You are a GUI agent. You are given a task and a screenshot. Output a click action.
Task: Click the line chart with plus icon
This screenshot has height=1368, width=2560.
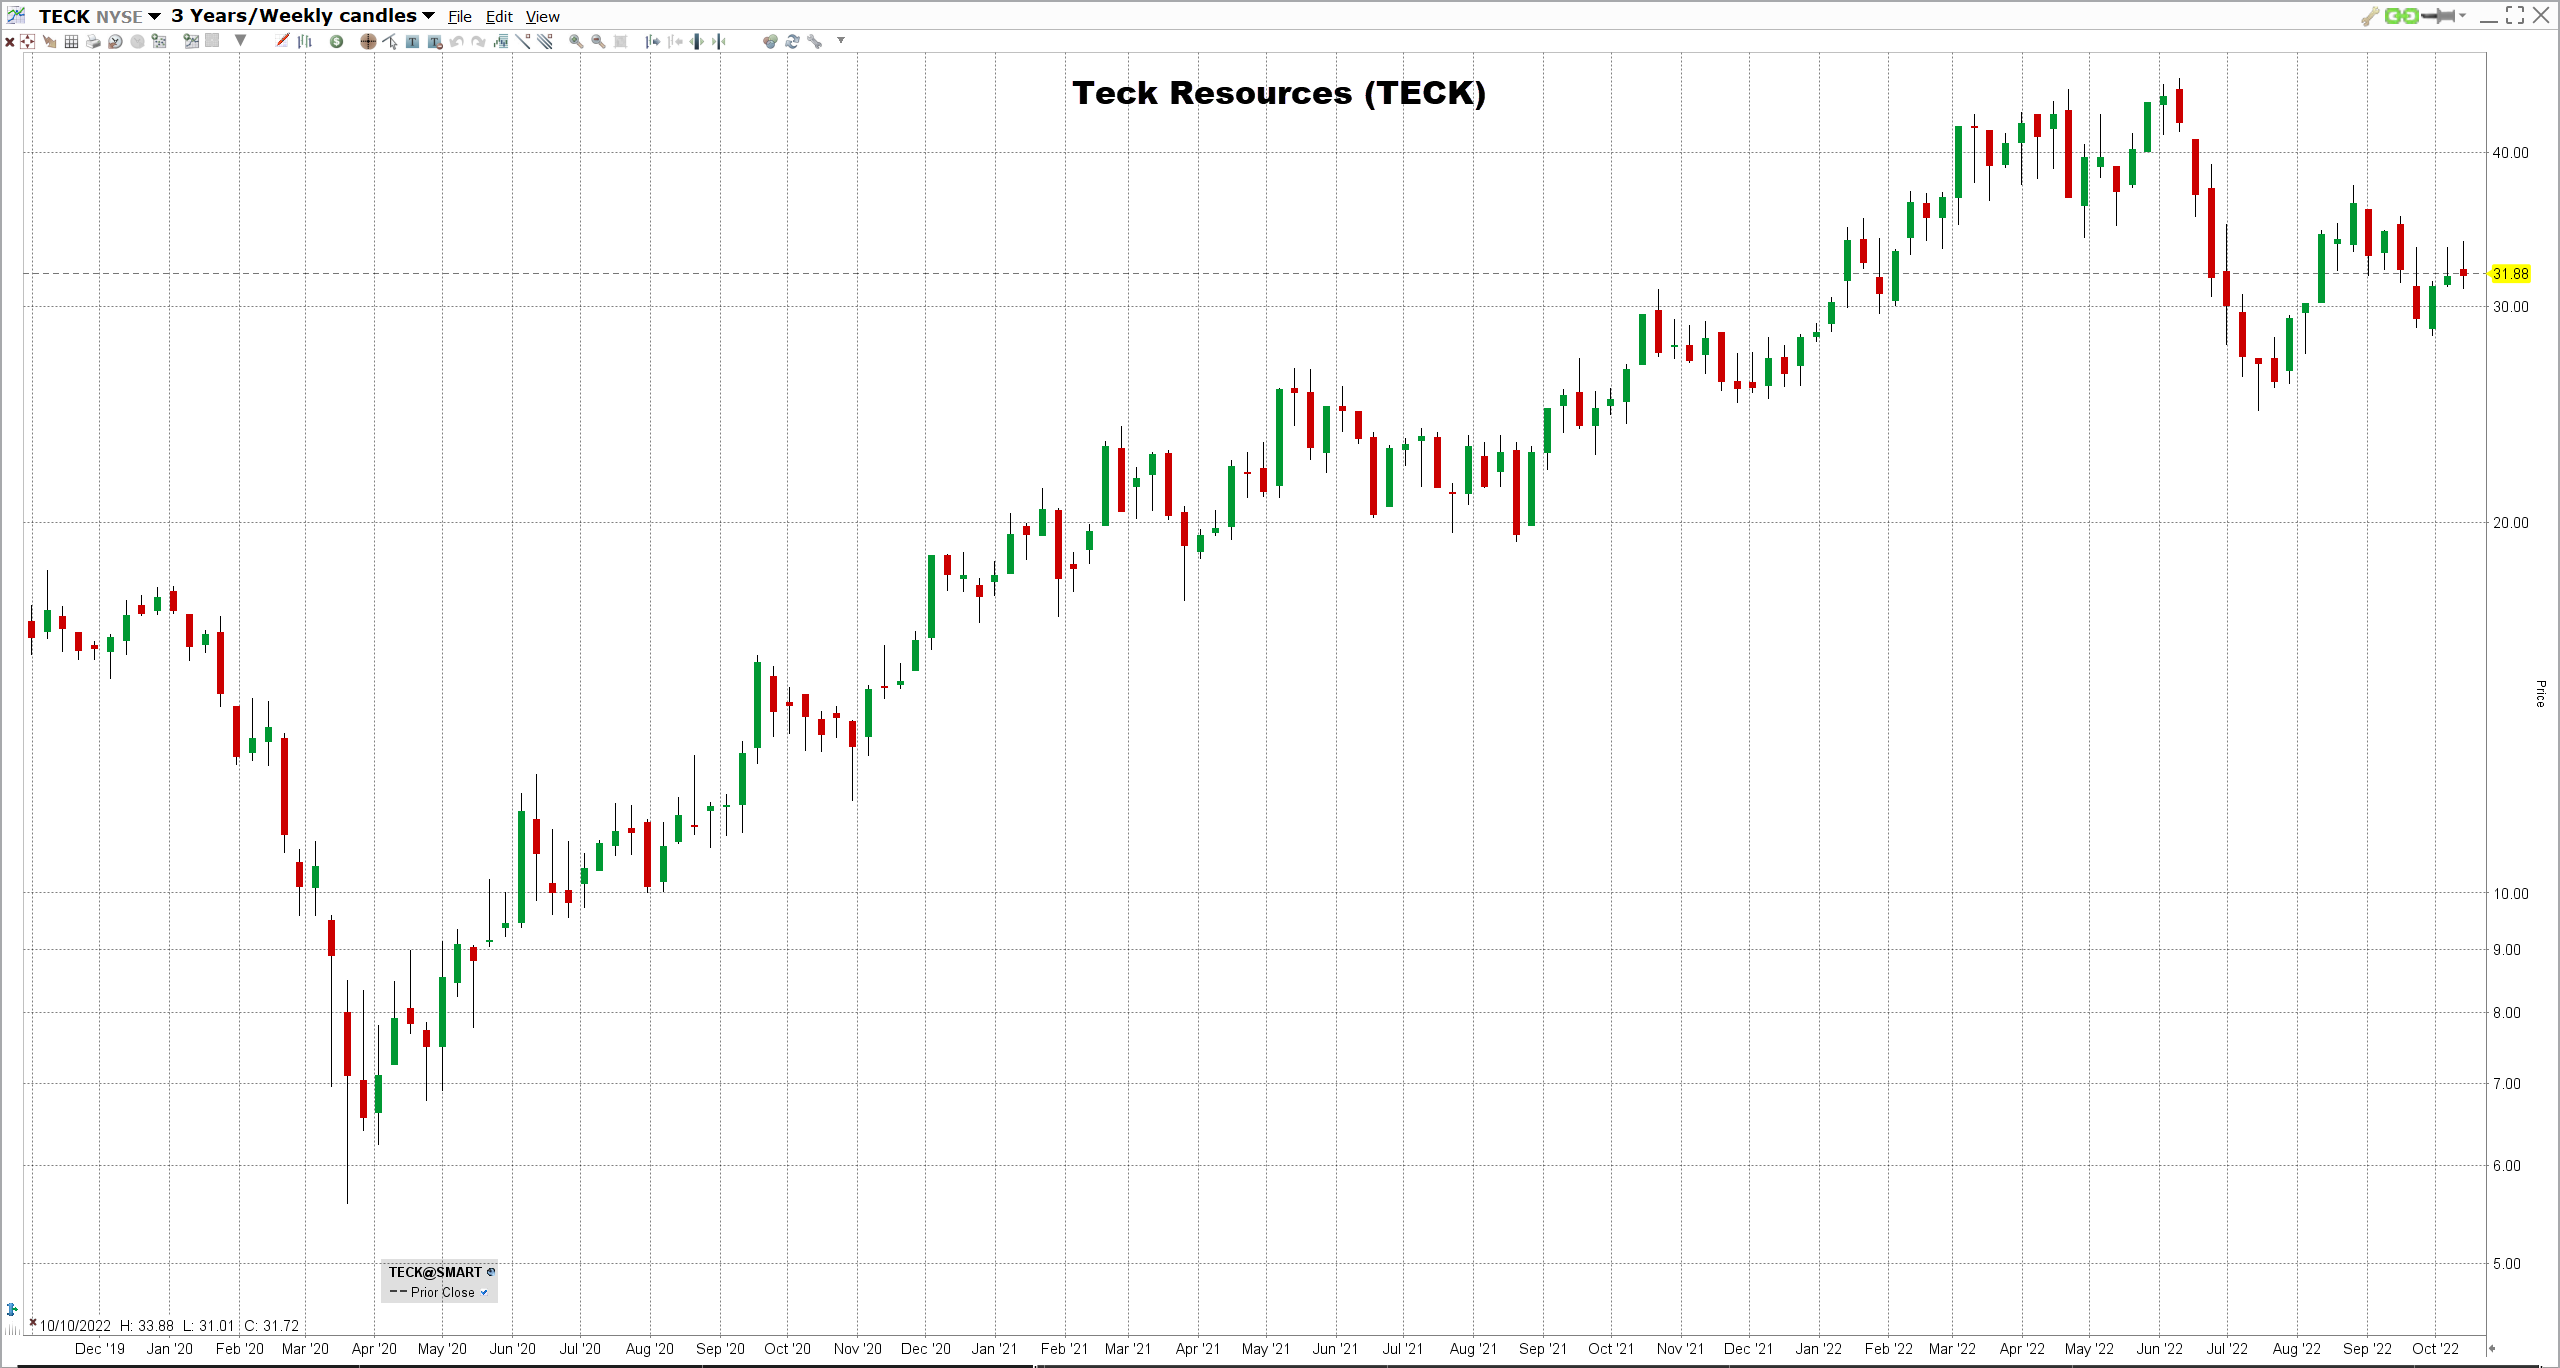point(190,41)
